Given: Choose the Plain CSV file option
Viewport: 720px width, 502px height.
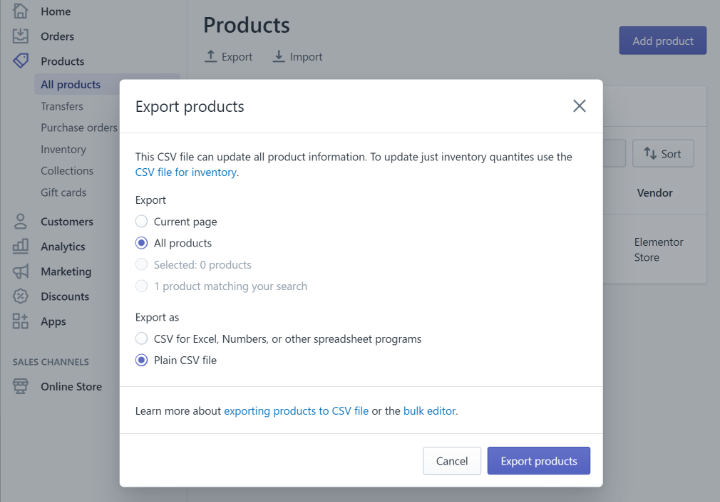Looking at the screenshot, I should [x=142, y=360].
